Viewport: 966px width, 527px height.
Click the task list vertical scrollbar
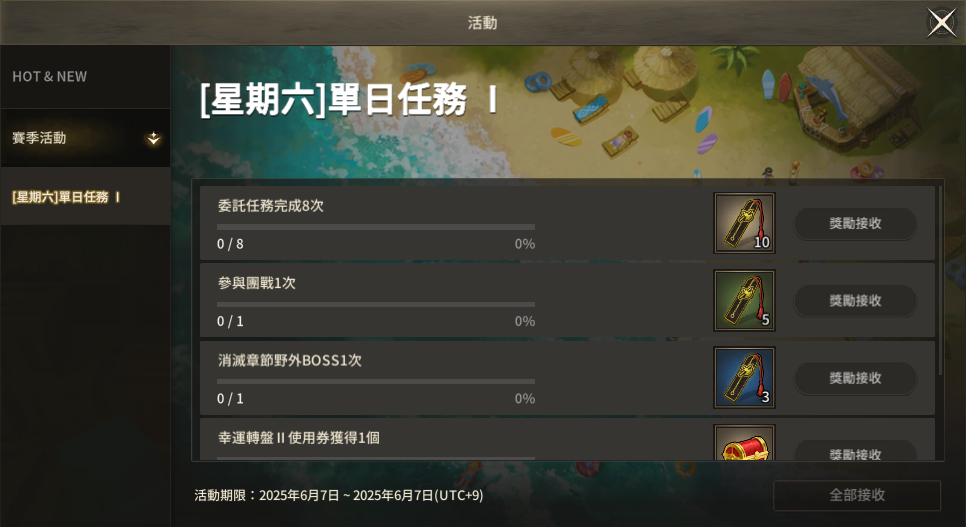tap(940, 280)
